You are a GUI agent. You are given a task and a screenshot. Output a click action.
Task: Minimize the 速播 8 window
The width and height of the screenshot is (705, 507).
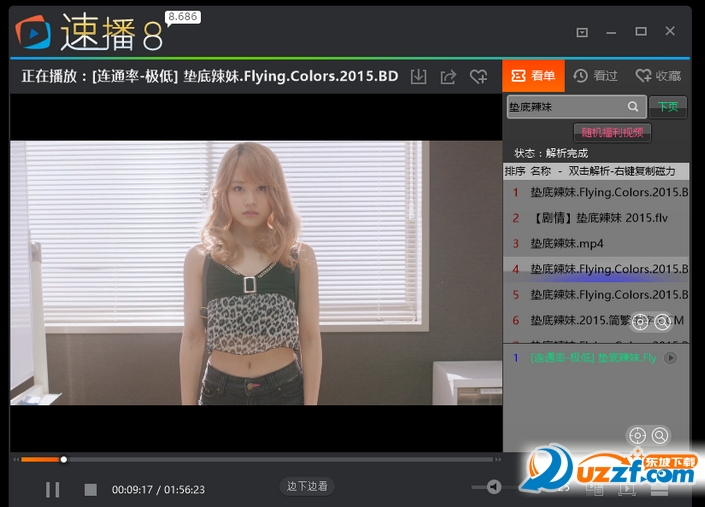pos(611,32)
